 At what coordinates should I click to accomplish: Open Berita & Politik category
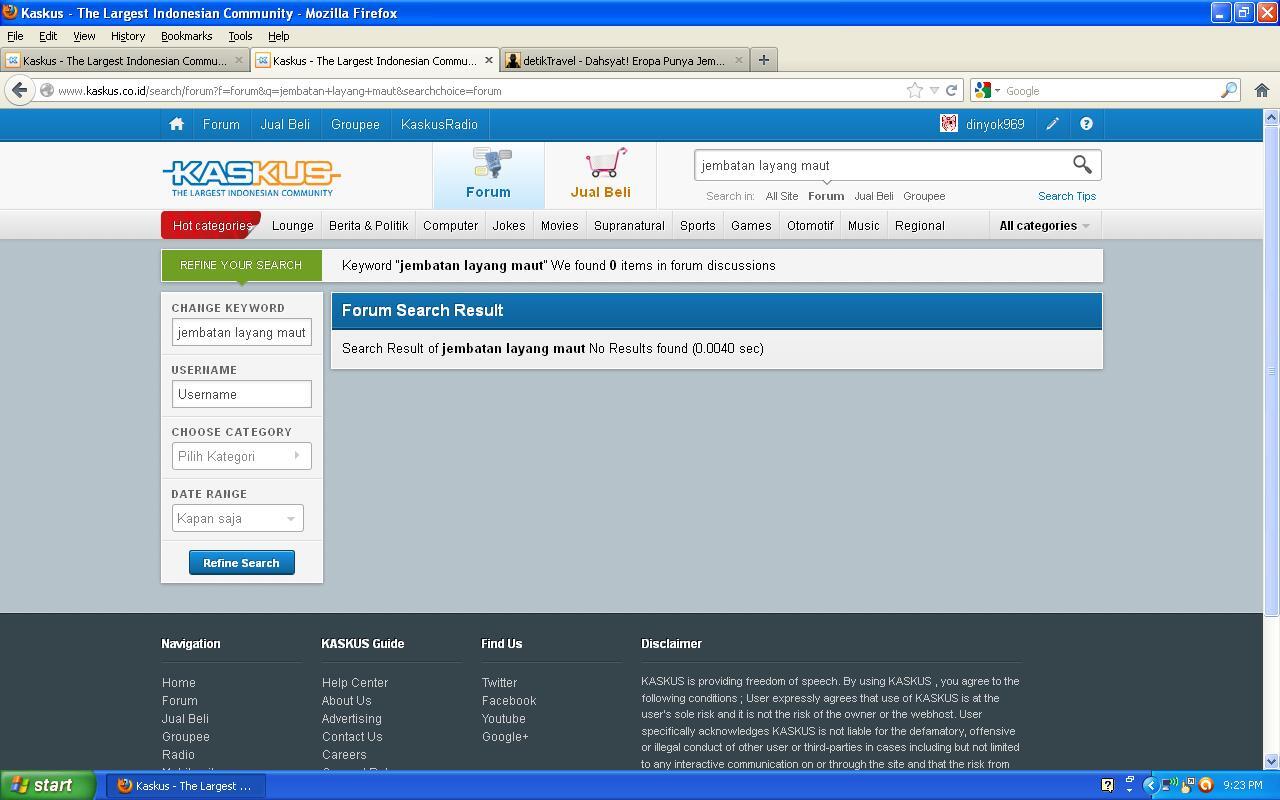[368, 225]
